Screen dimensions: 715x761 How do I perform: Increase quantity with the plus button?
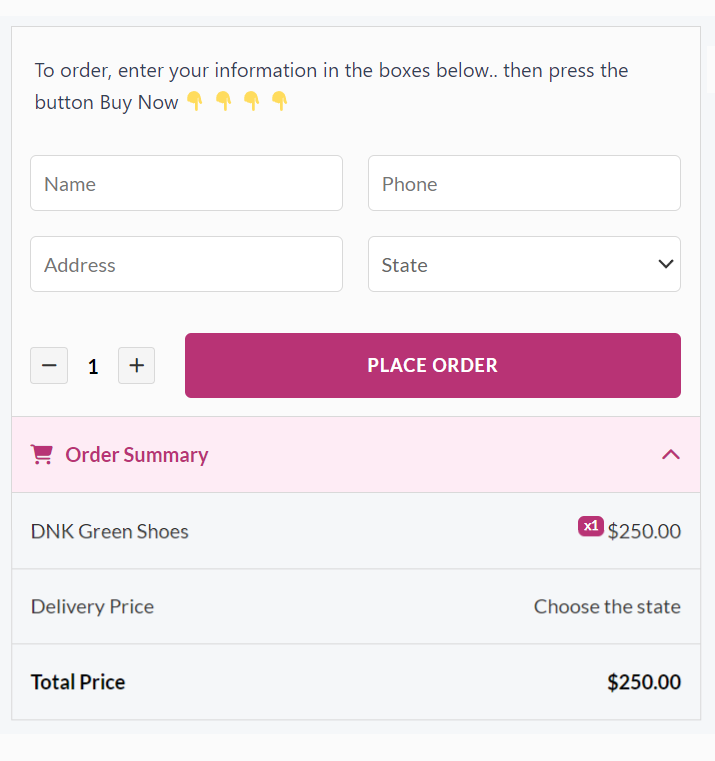pos(136,366)
